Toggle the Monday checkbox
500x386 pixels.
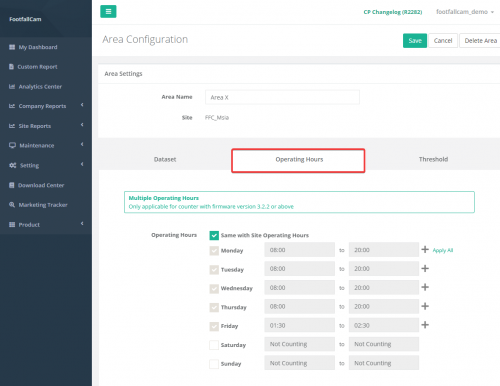[x=214, y=251]
